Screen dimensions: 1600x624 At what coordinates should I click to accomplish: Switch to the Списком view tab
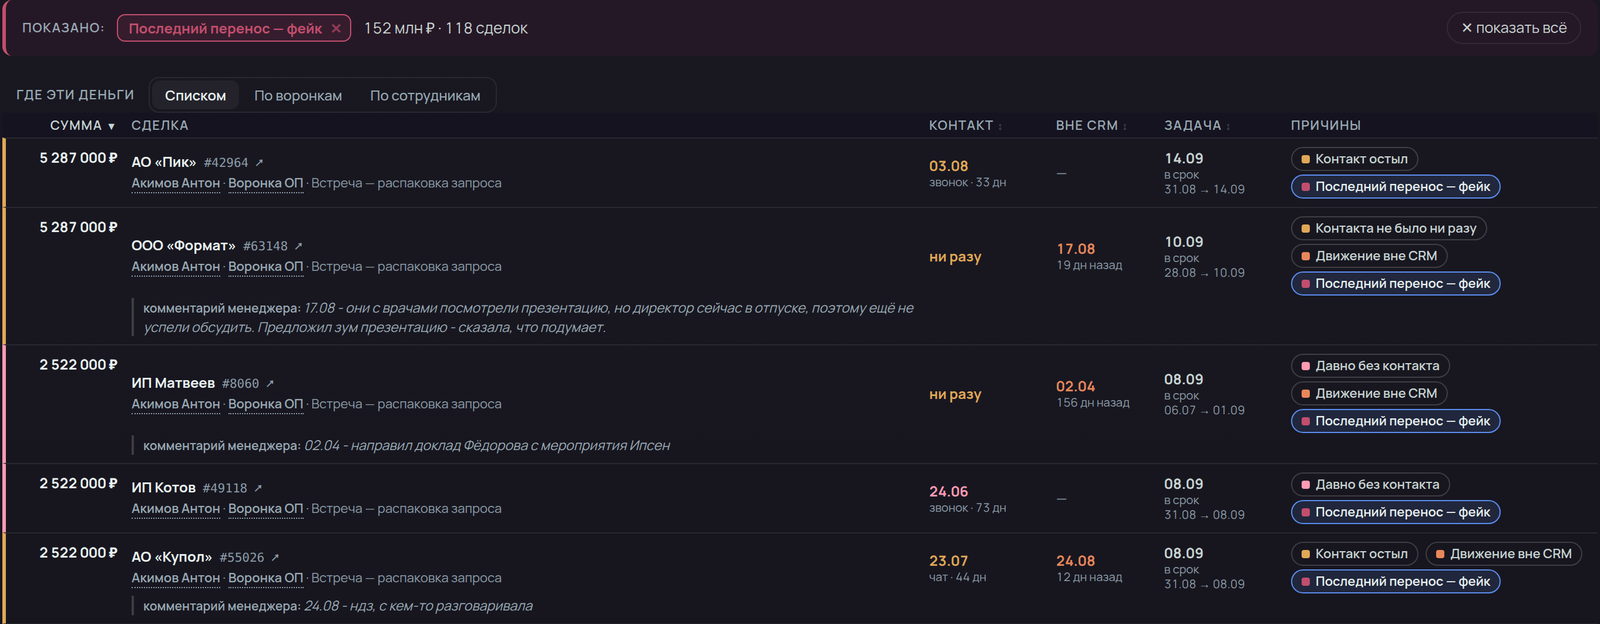point(195,95)
